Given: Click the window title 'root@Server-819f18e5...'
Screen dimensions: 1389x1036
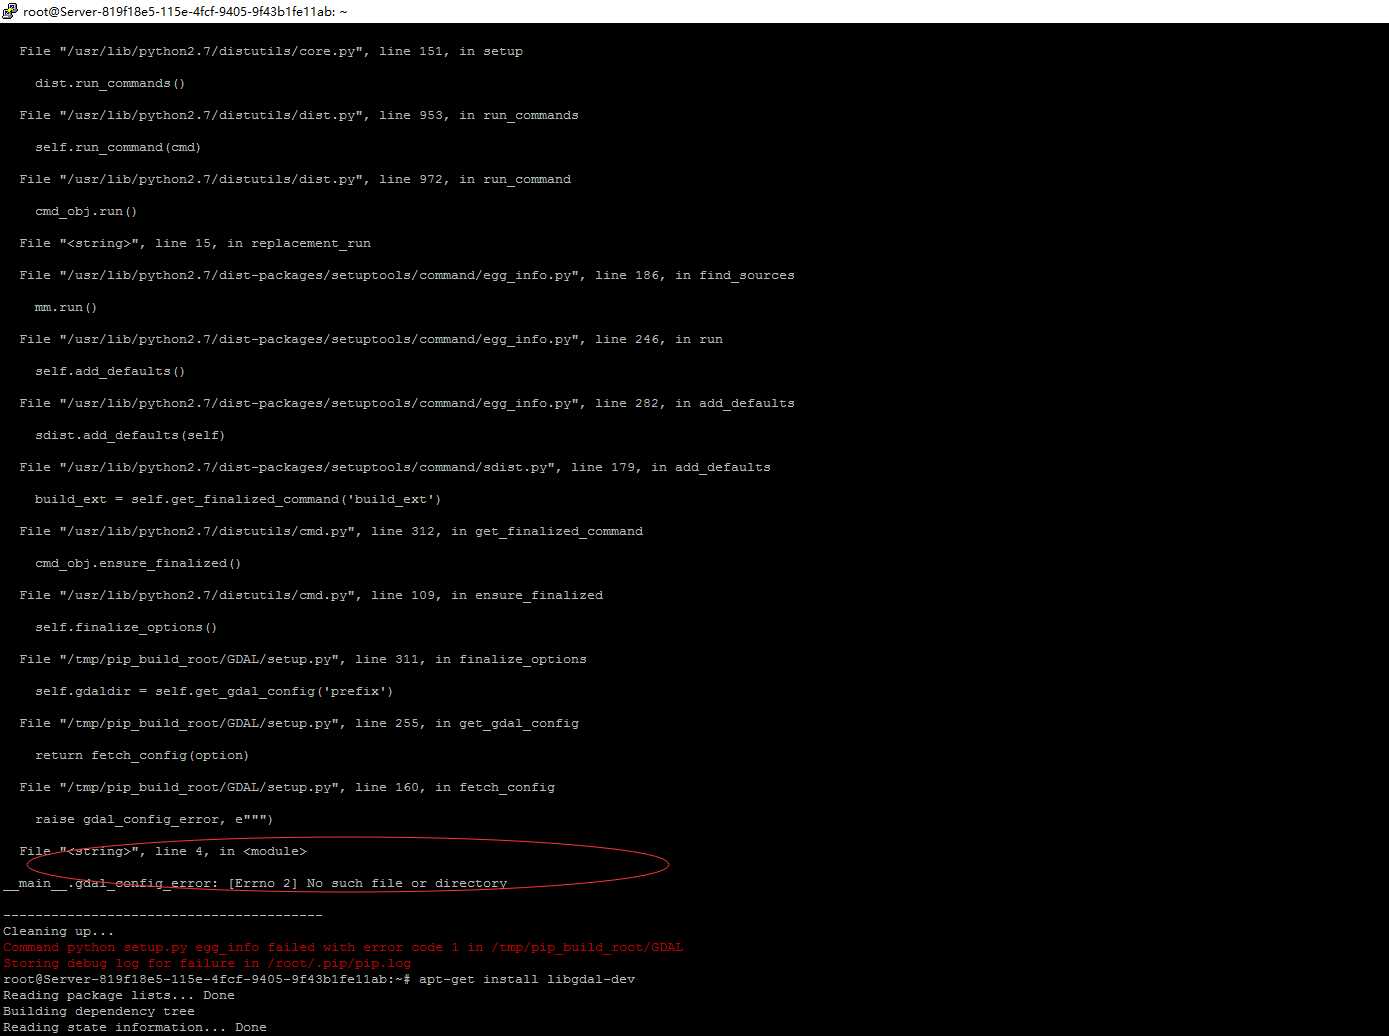Looking at the screenshot, I should coord(185,12).
